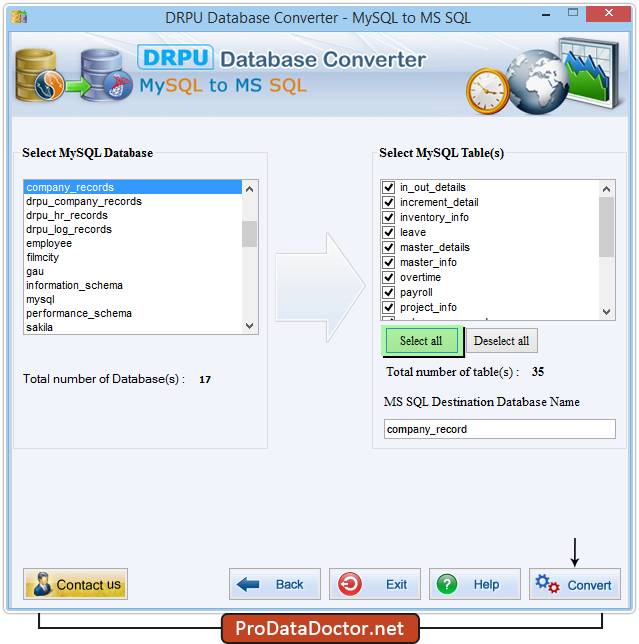The width and height of the screenshot is (639, 644).
Task: Click database list scroll up arrow
Action: [249, 189]
